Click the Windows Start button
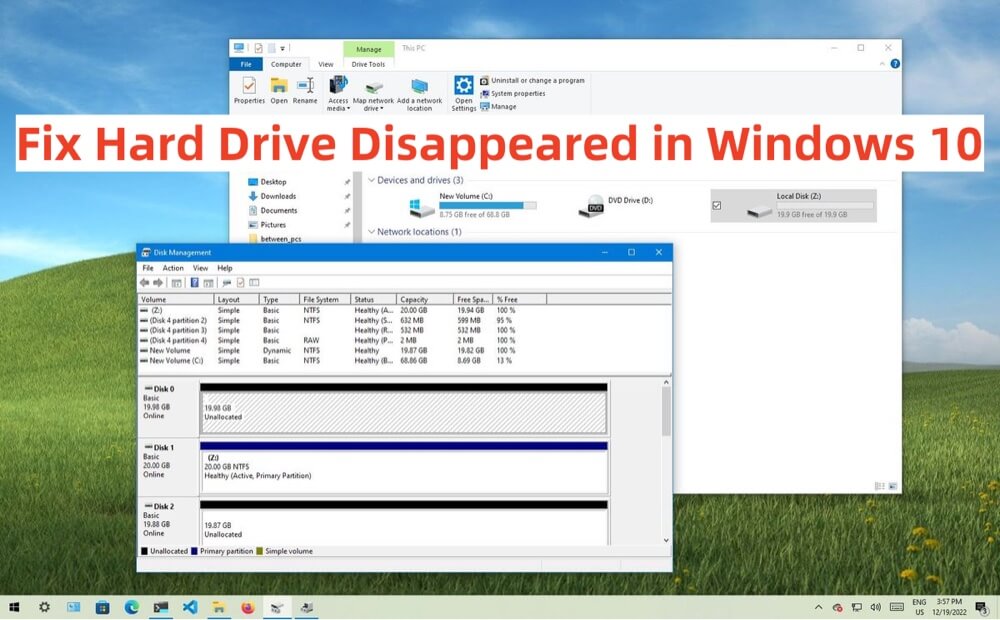 (x=13, y=607)
